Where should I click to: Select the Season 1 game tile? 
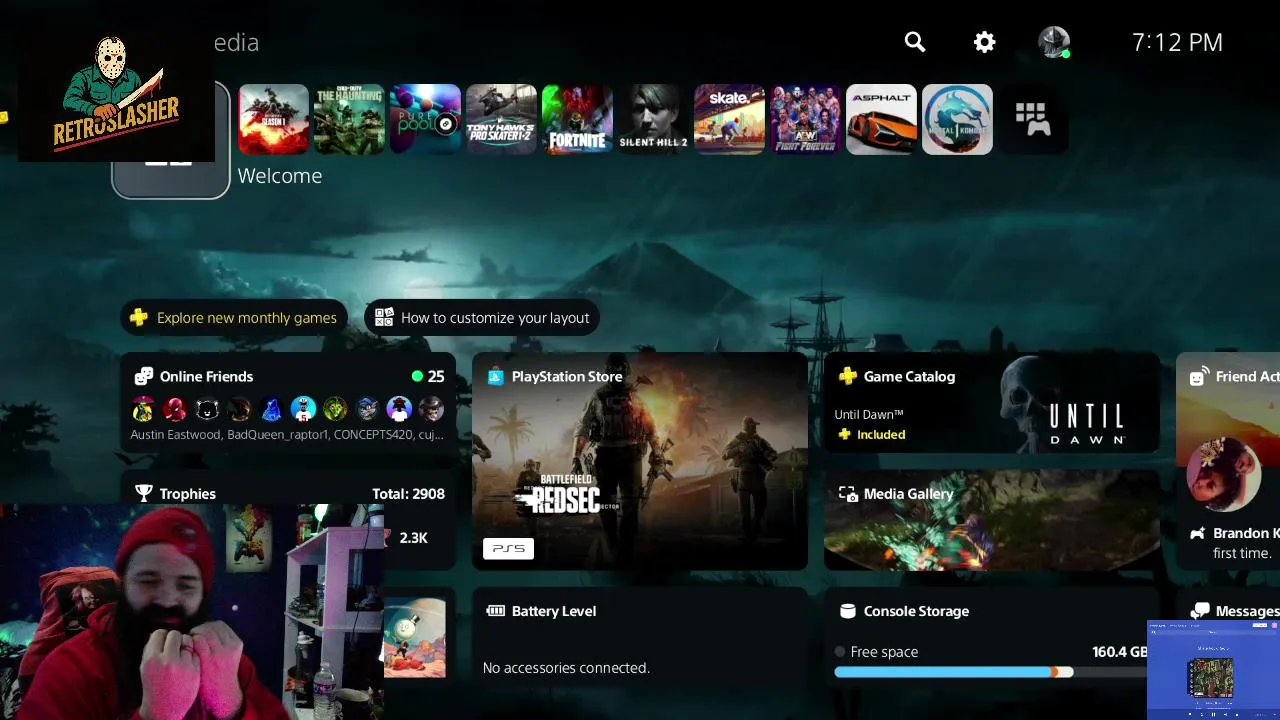pyautogui.click(x=273, y=119)
